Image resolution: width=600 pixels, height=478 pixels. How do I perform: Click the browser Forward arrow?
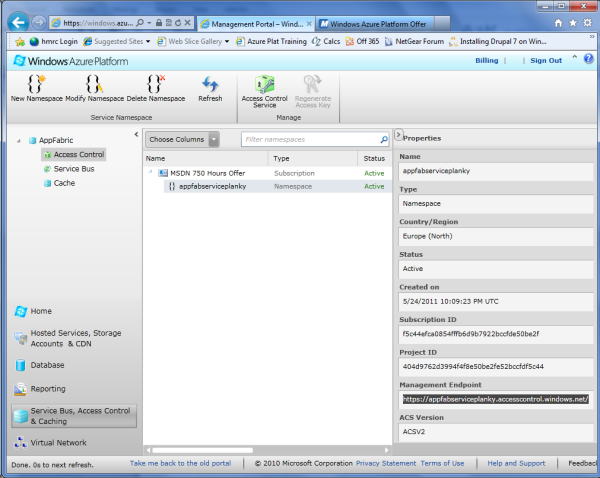[38, 23]
